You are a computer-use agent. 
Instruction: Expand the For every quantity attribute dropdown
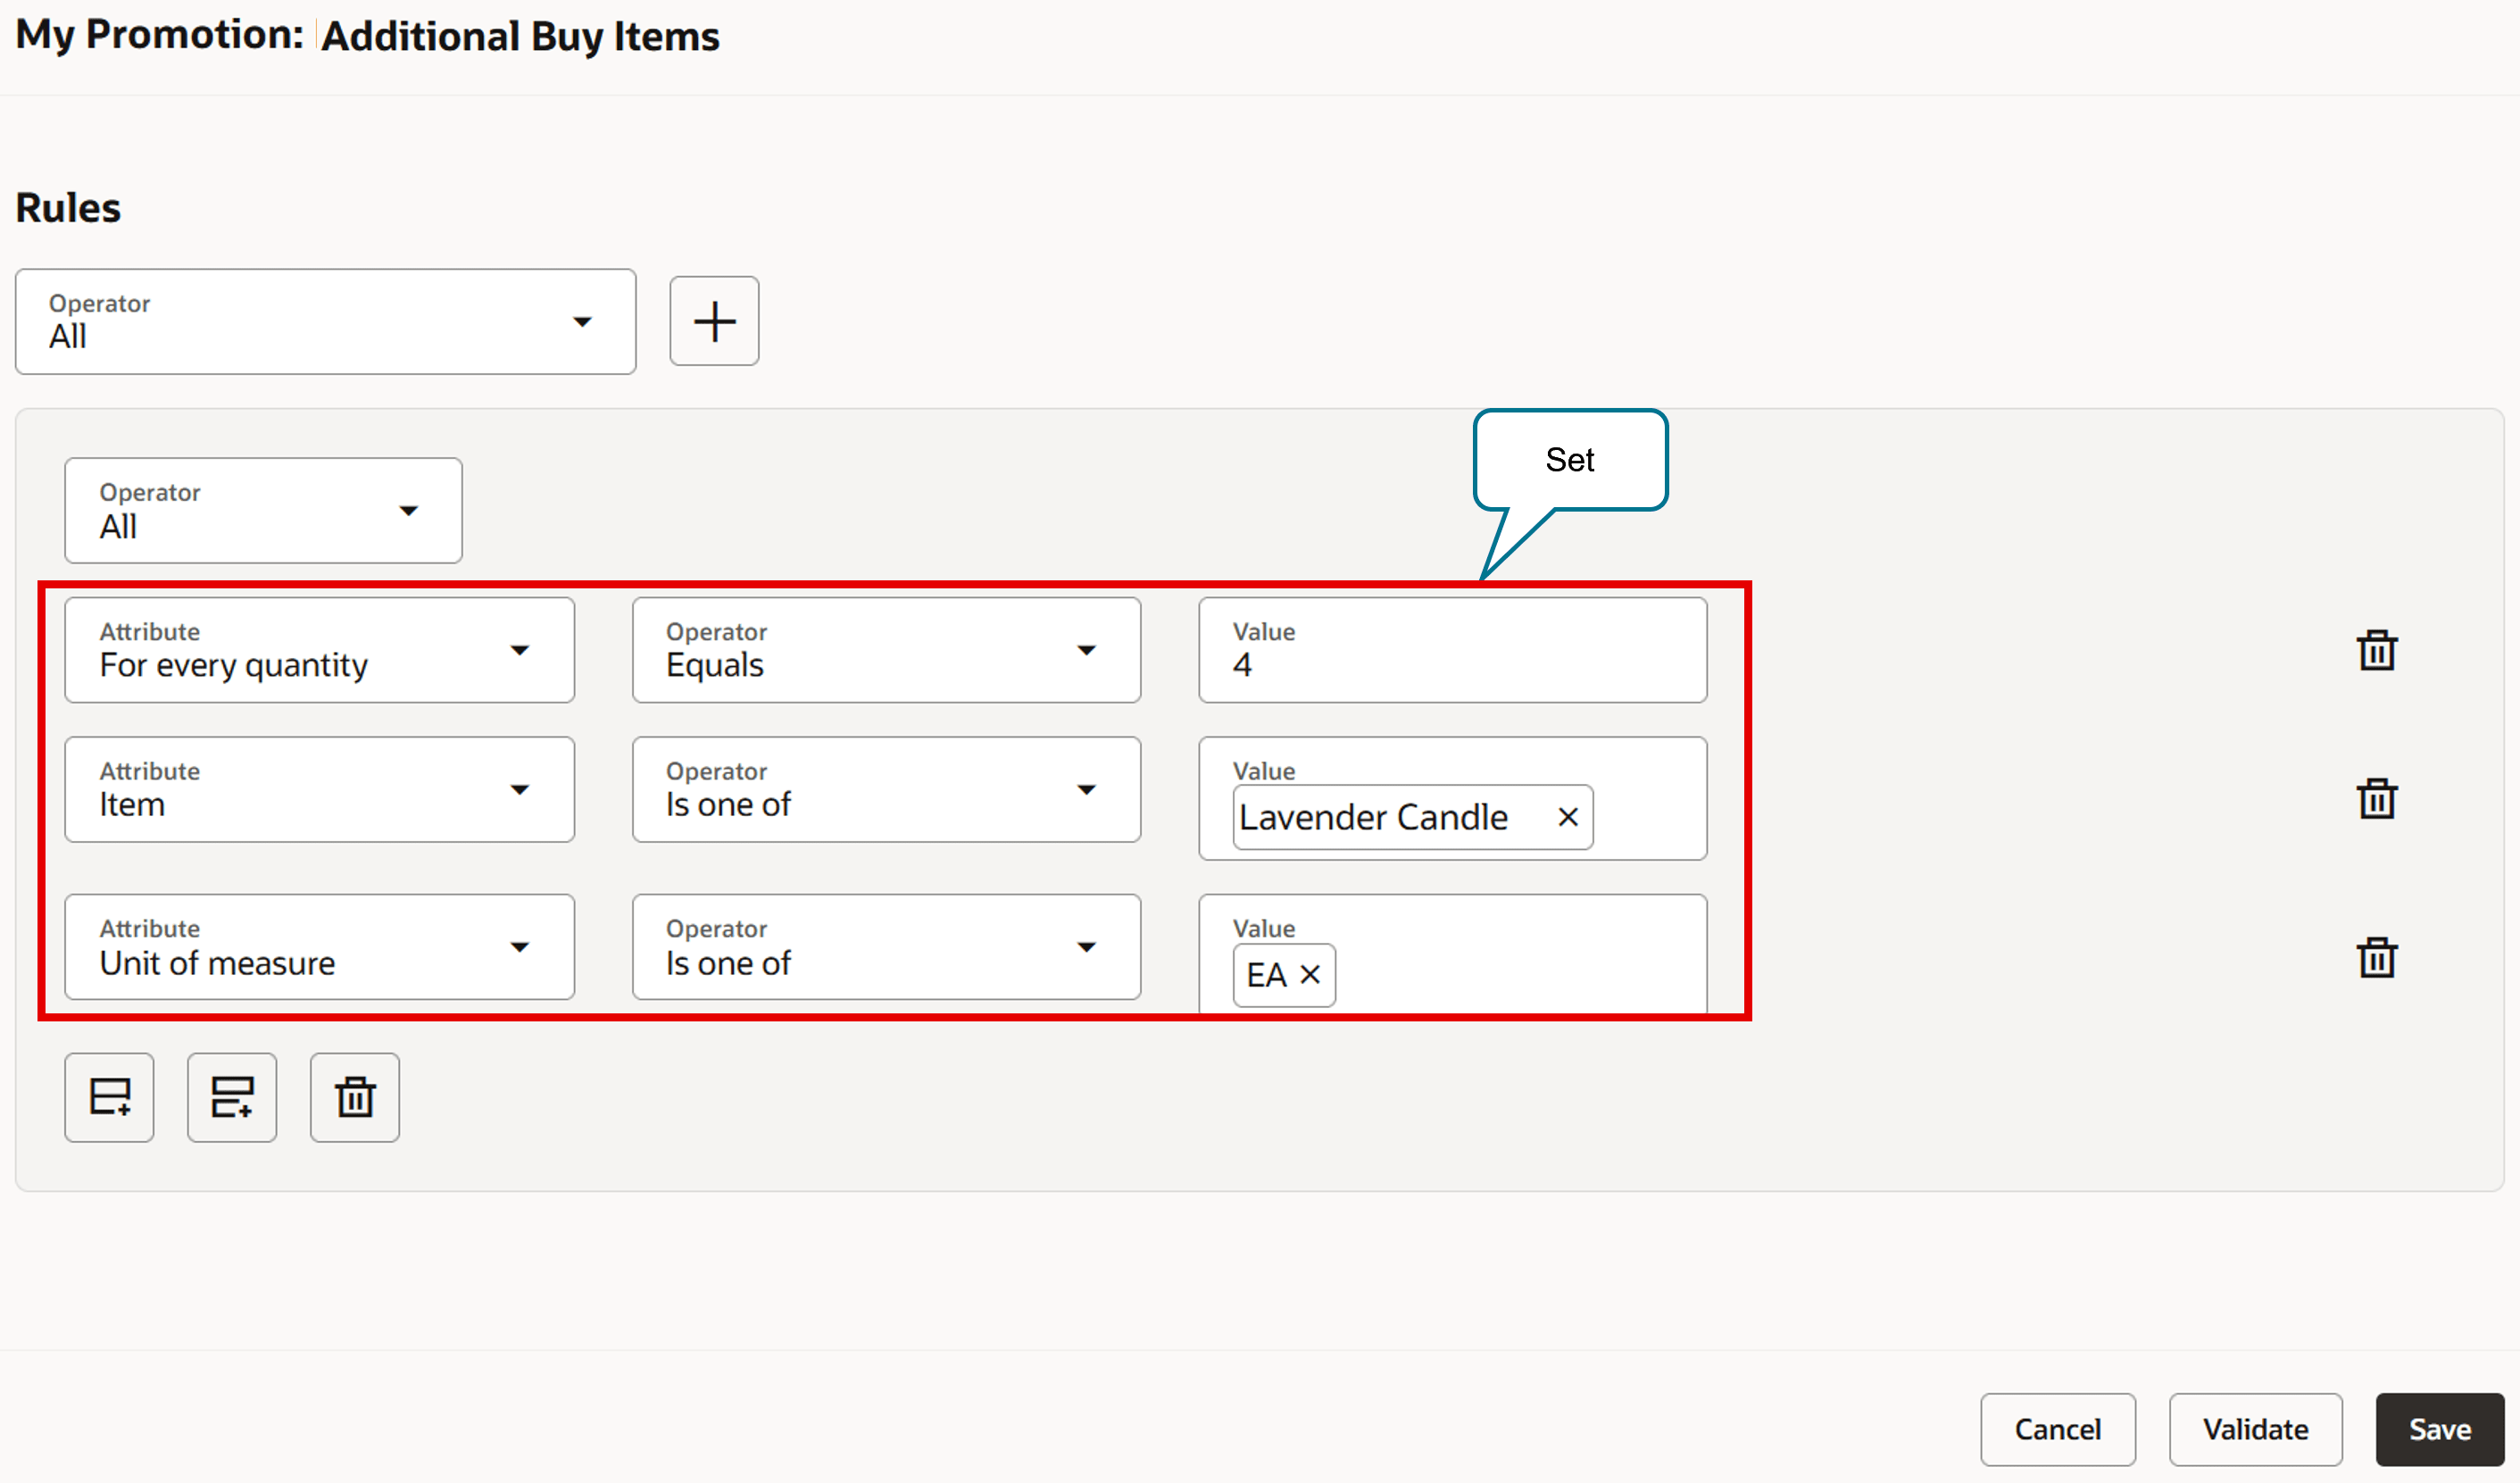click(x=319, y=650)
